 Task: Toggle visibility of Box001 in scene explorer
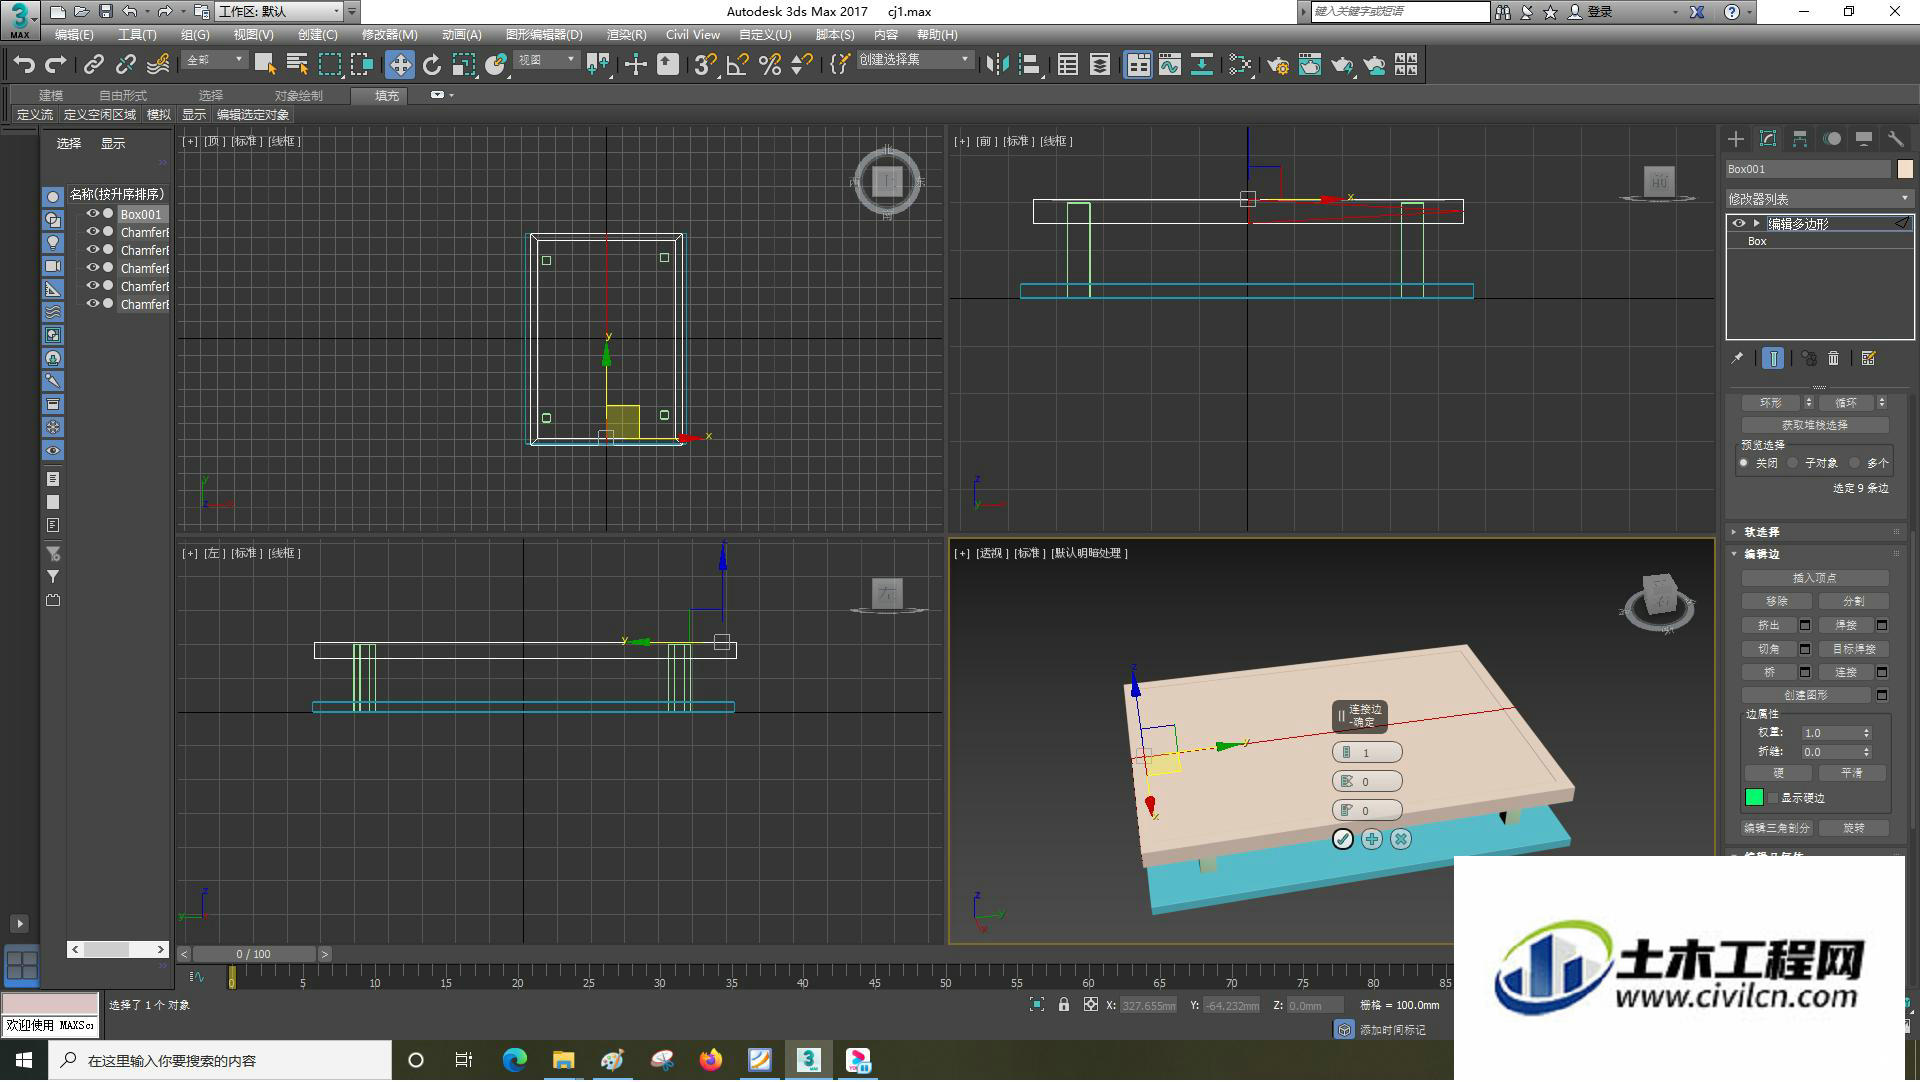[92, 214]
